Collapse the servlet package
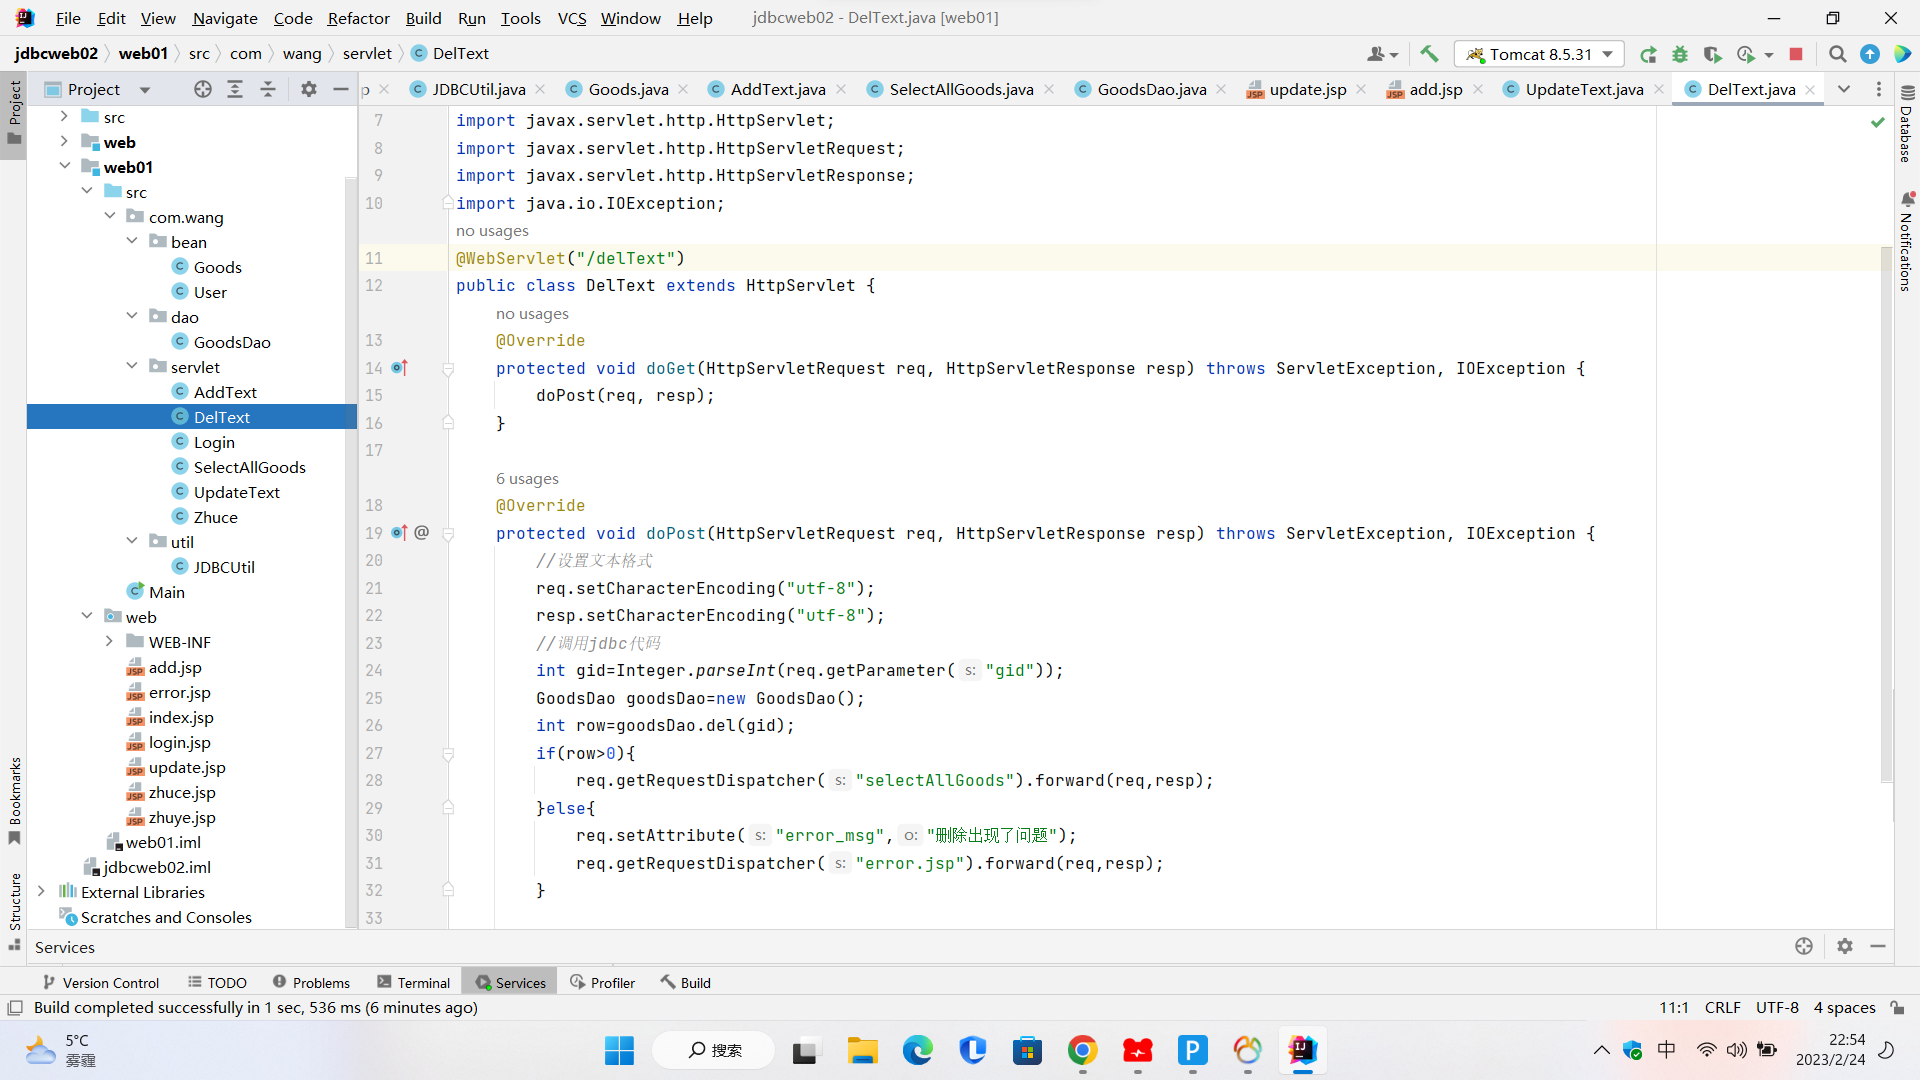Image resolution: width=1920 pixels, height=1080 pixels. click(132, 366)
